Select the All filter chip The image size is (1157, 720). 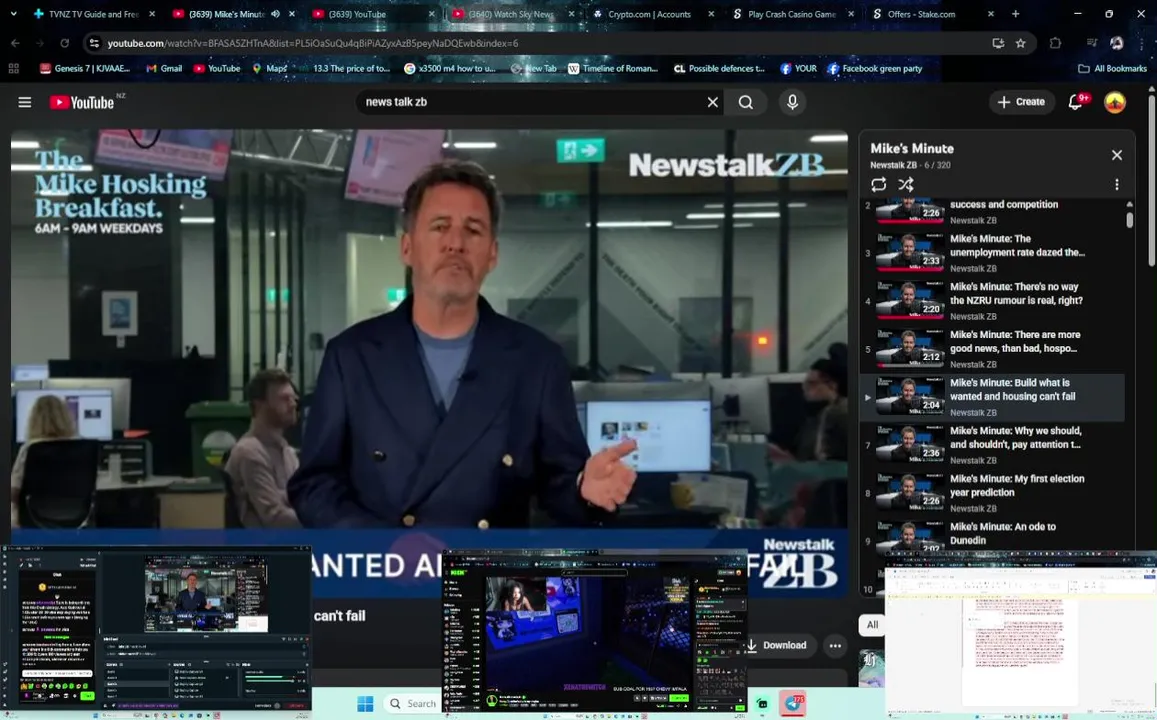point(872,625)
